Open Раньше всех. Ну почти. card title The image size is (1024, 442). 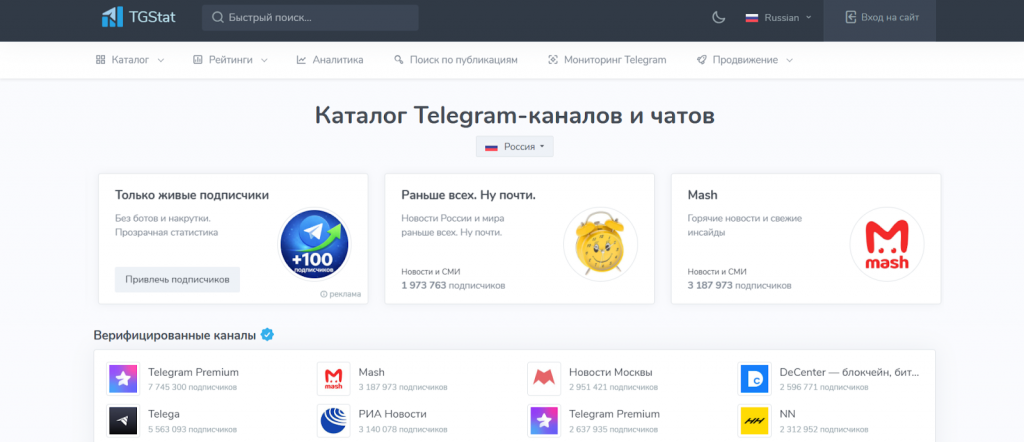468,195
